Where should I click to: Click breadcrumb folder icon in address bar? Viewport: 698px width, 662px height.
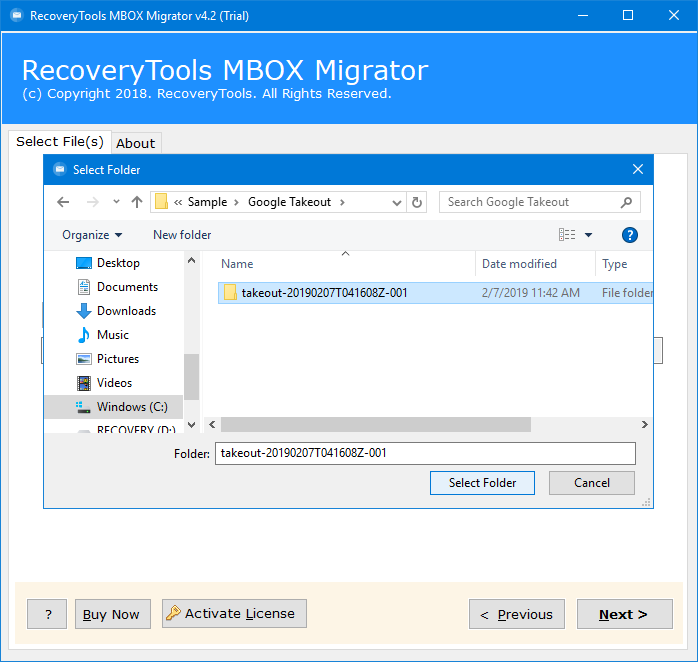(161, 202)
